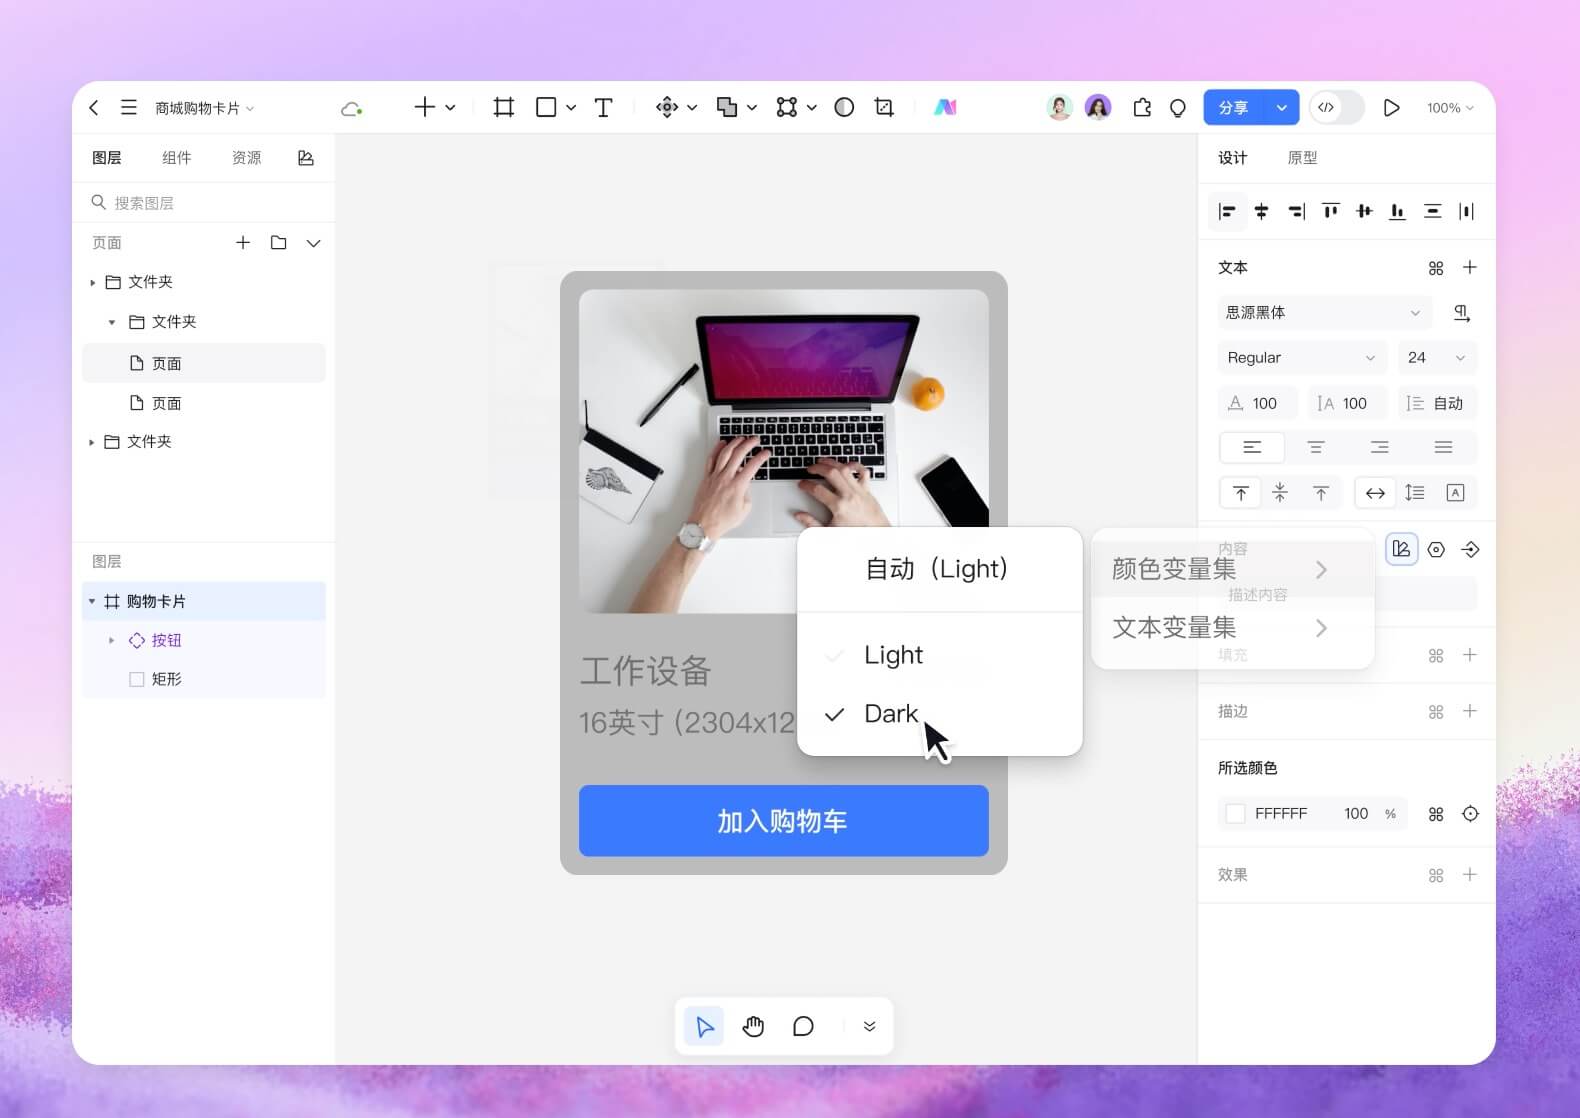Click the boolean operations icon
The image size is (1580, 1118).
(x=727, y=107)
